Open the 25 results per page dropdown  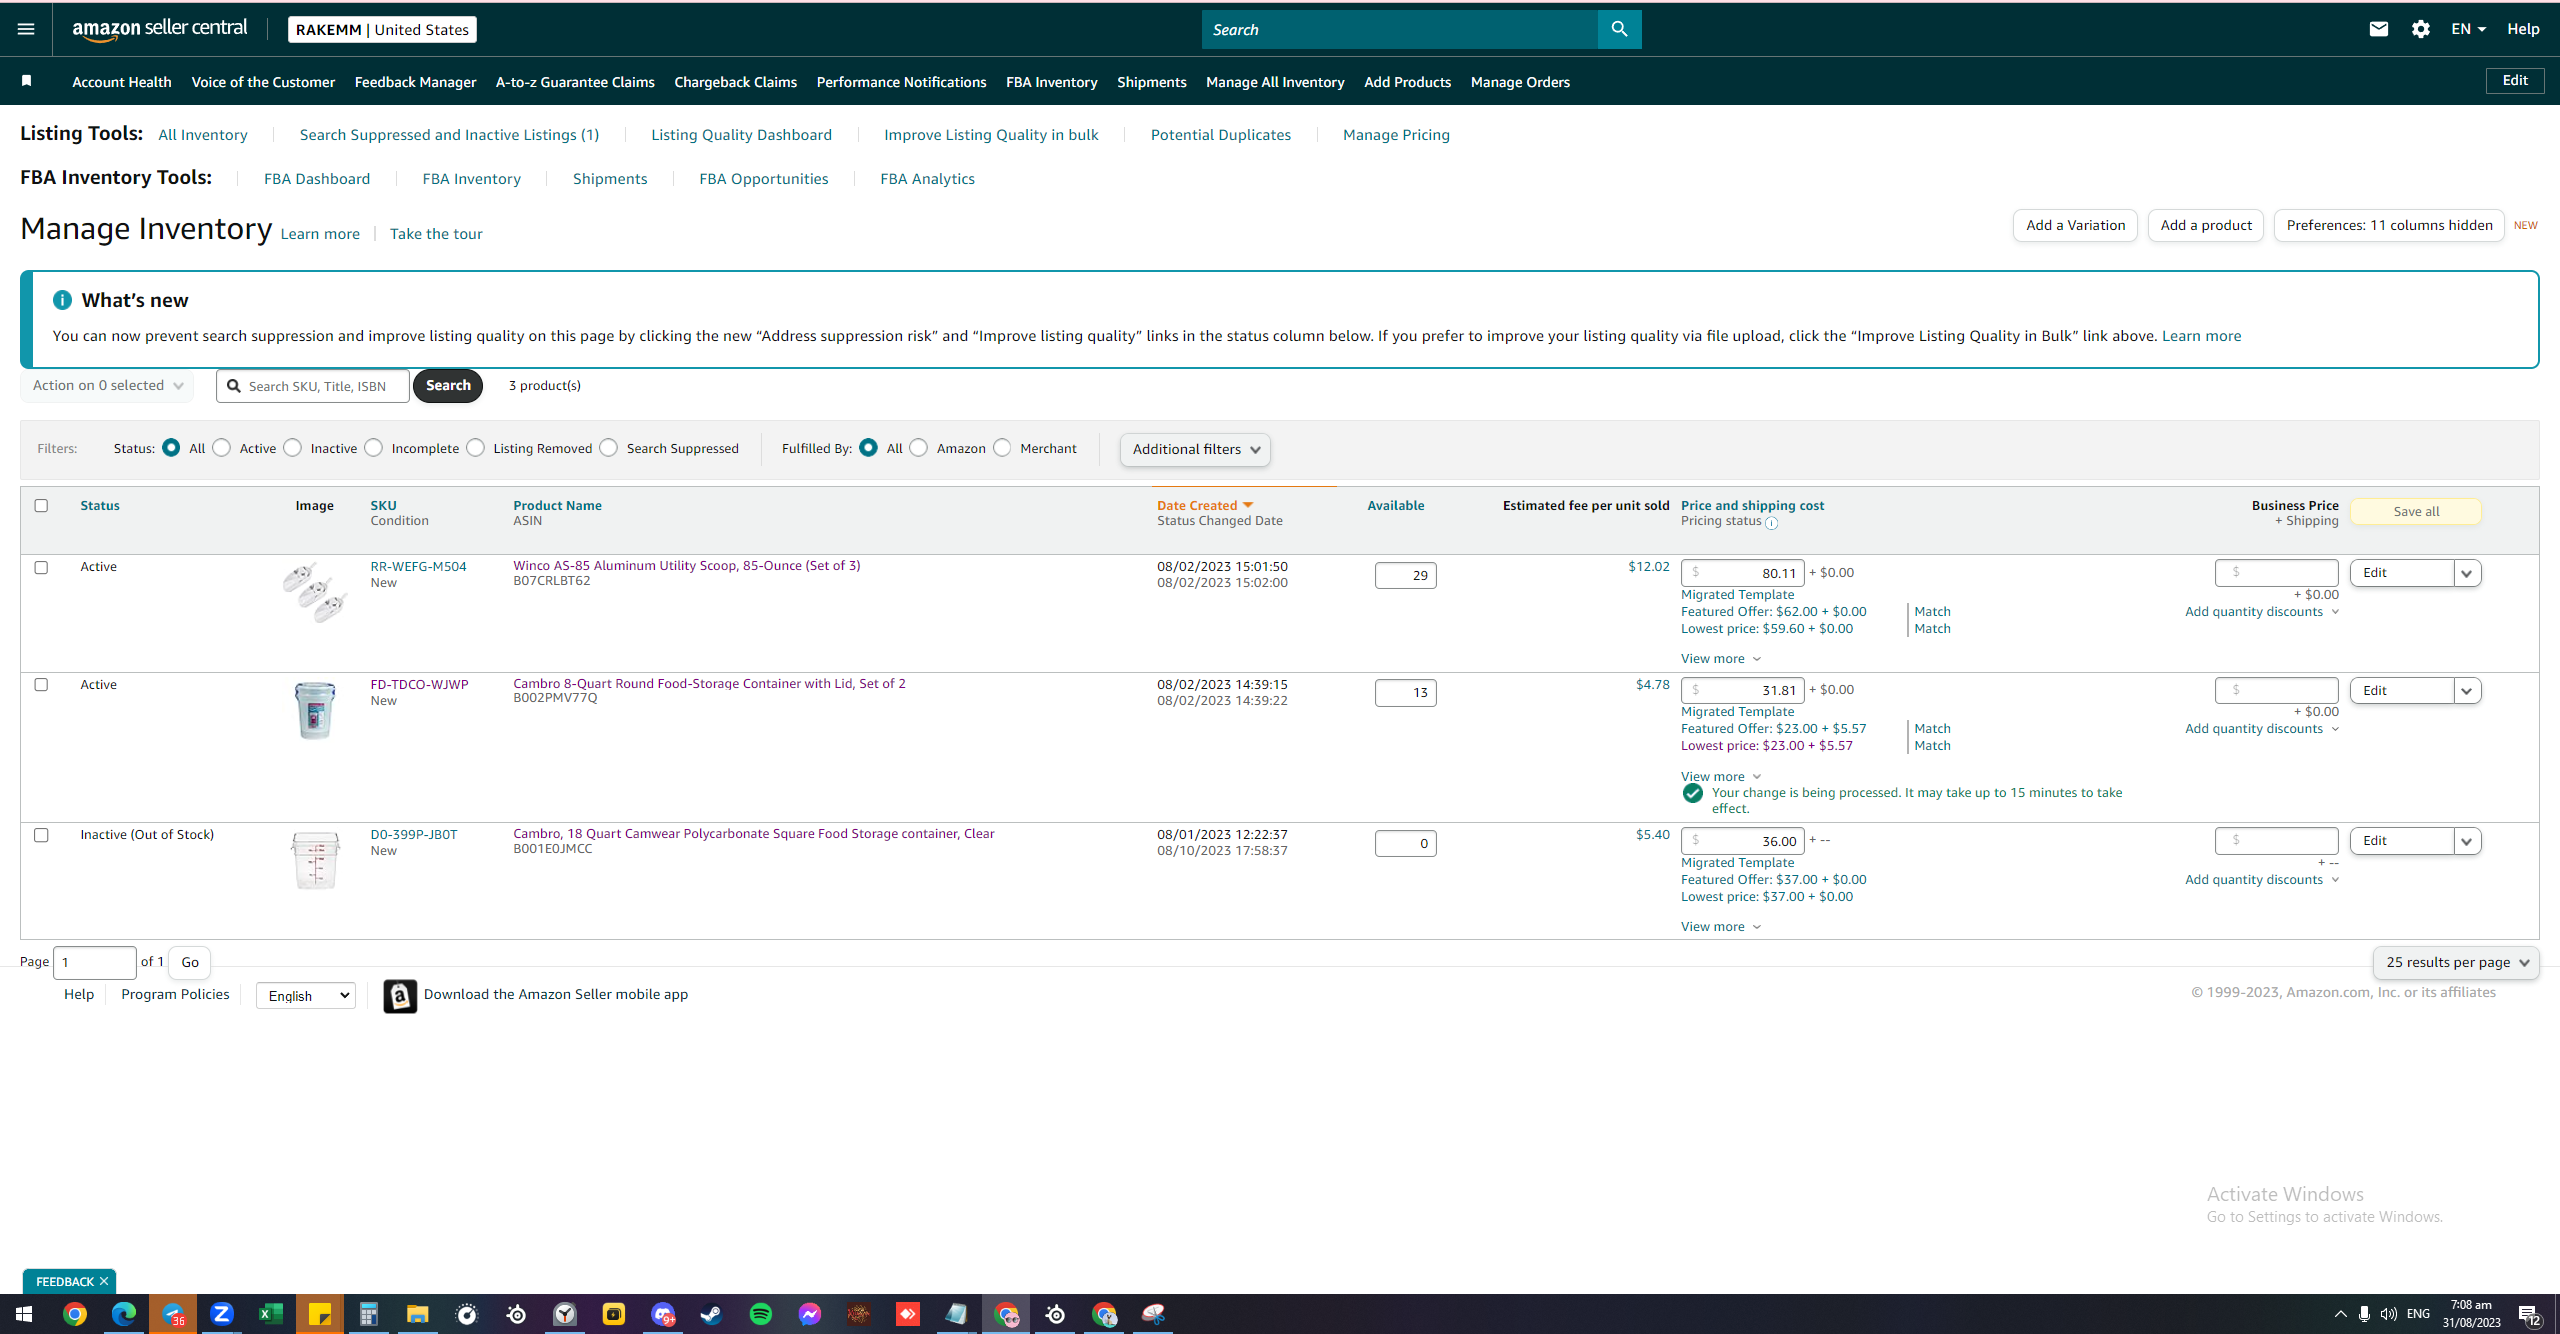2456,962
